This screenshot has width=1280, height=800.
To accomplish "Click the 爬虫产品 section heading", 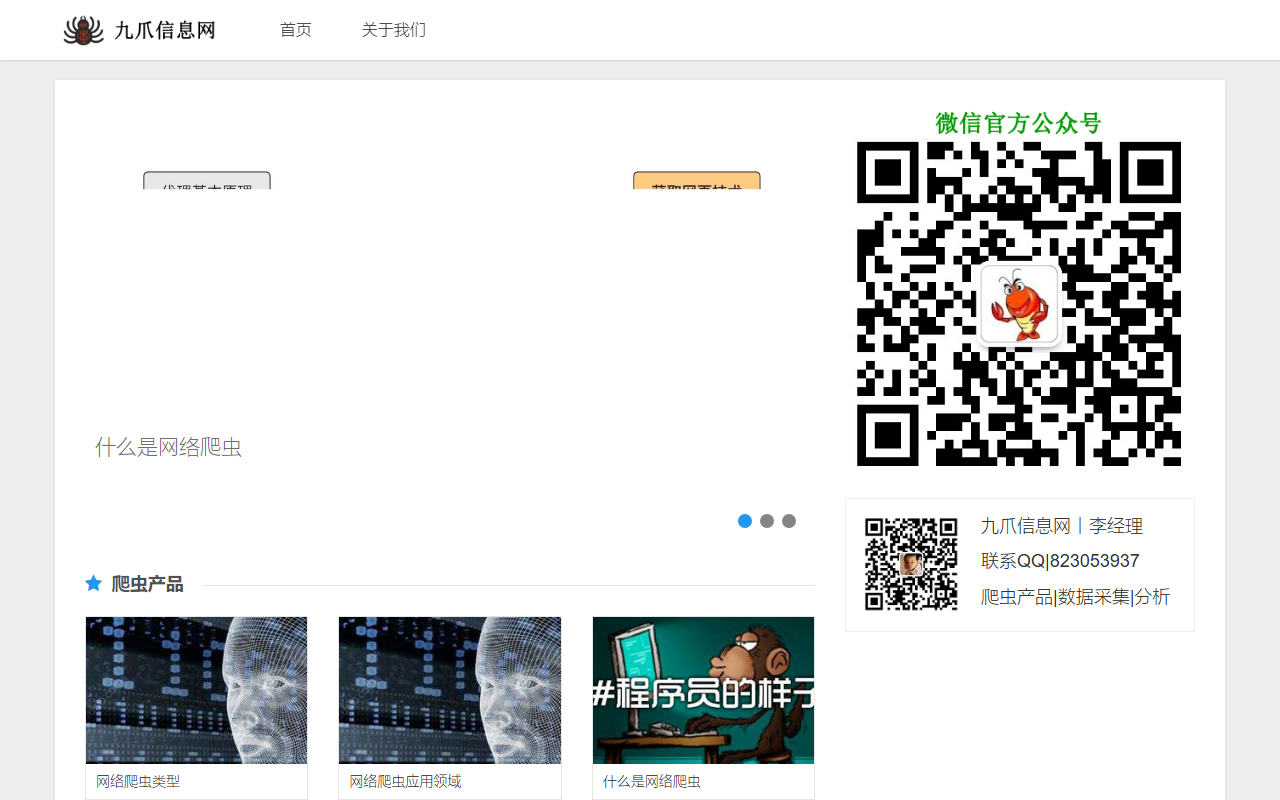I will 147,584.
